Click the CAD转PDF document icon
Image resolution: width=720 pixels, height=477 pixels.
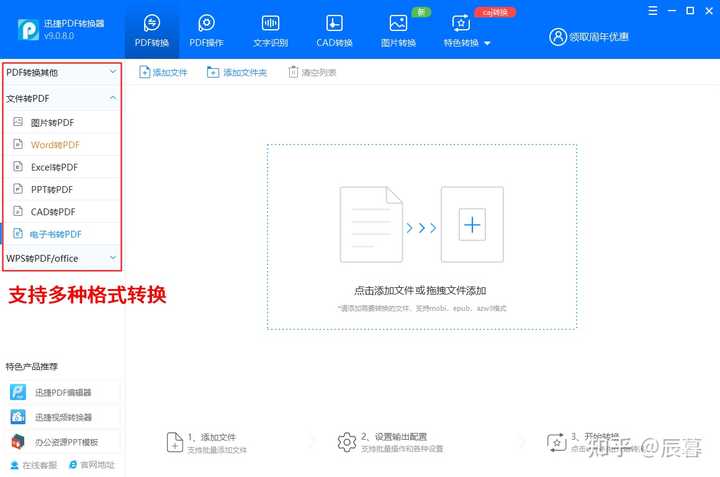tap(18, 211)
